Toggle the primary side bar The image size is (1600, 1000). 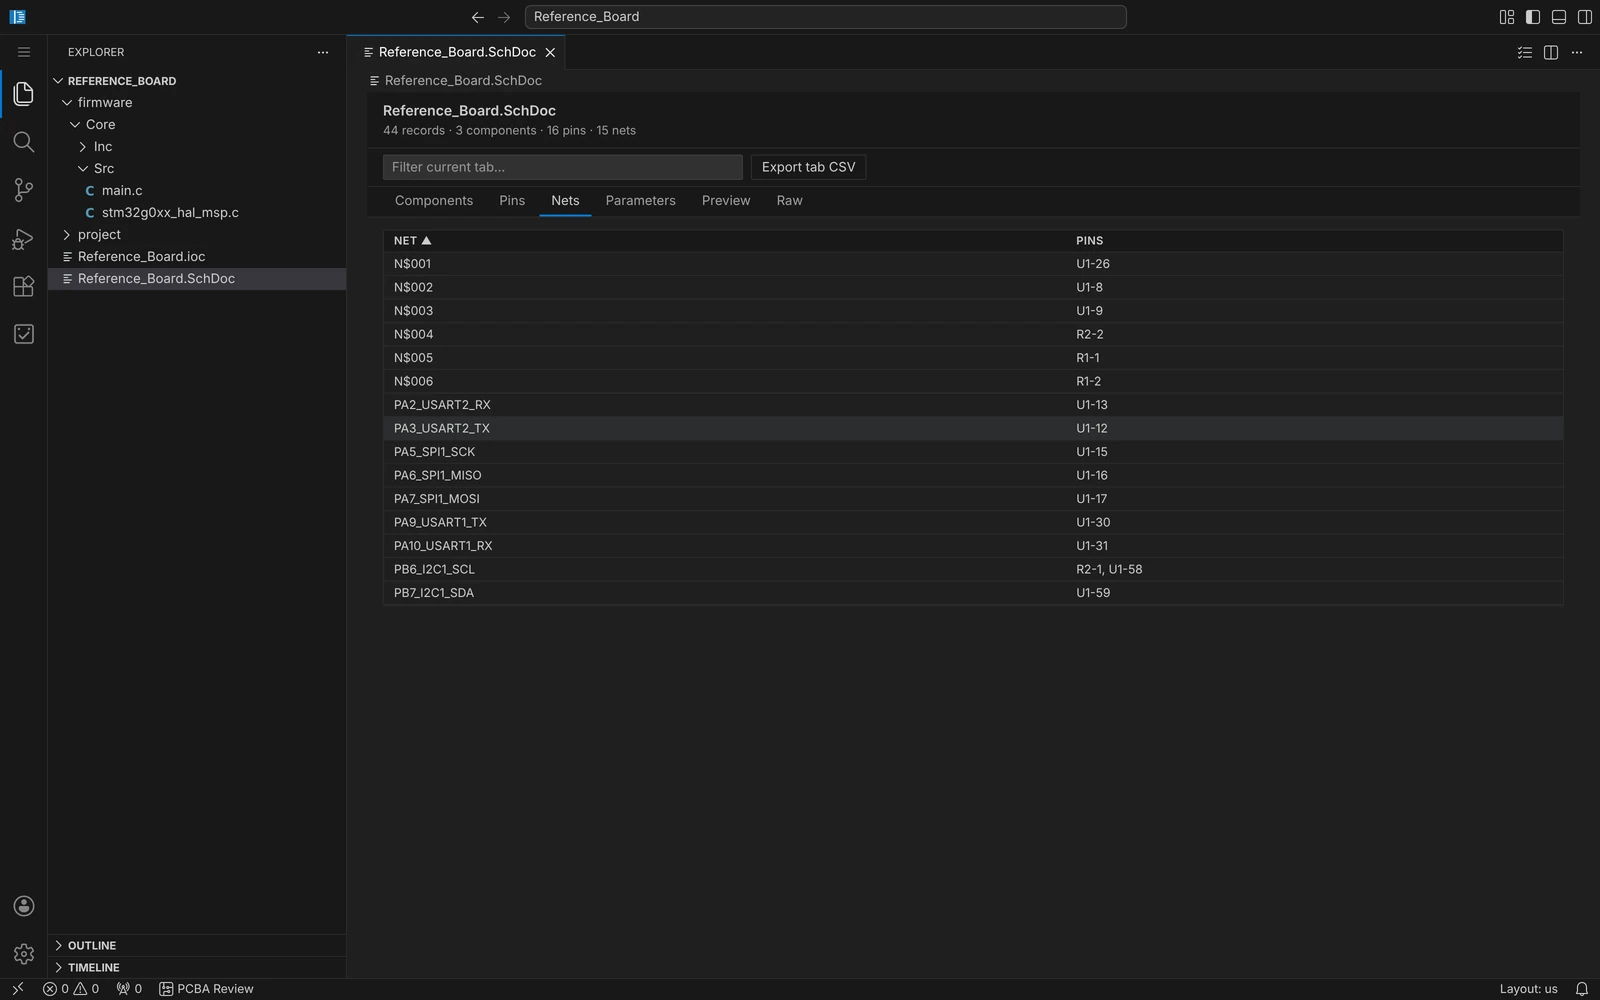click(1533, 17)
